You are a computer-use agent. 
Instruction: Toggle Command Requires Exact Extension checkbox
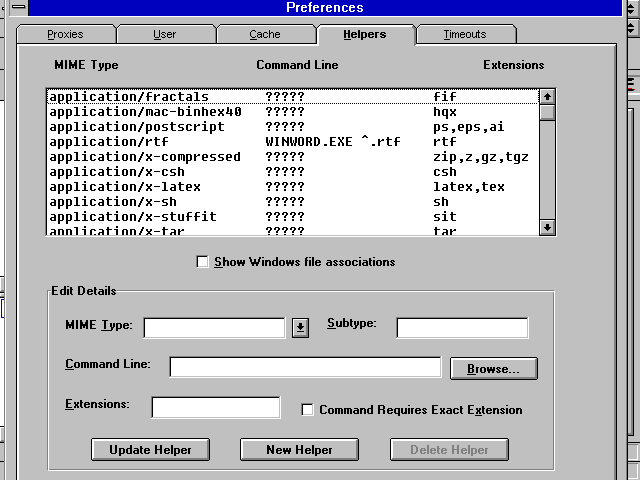(309, 410)
